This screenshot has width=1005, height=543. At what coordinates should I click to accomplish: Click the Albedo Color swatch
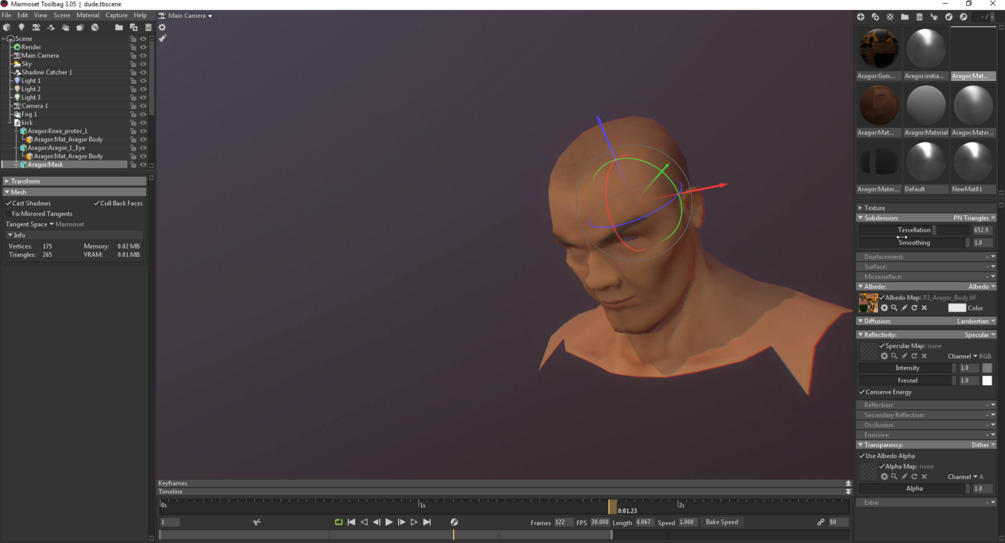[x=957, y=308]
